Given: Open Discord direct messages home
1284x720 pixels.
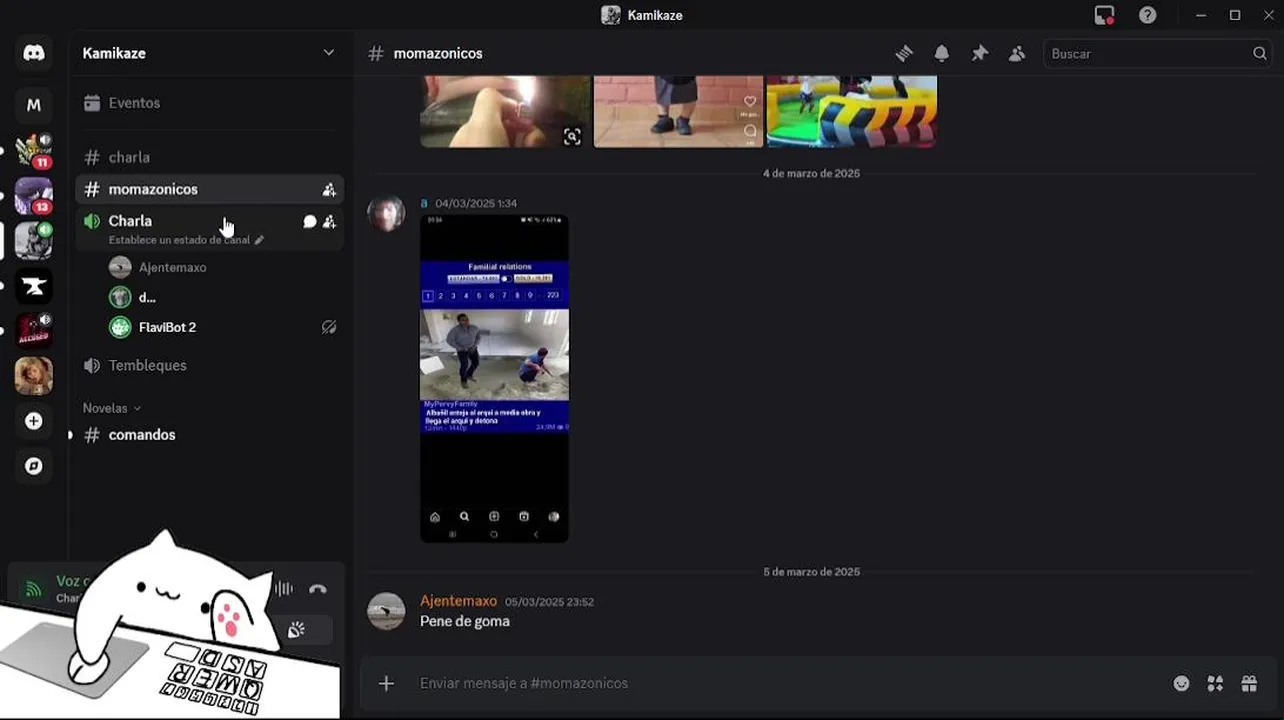Looking at the screenshot, I should coord(34,53).
